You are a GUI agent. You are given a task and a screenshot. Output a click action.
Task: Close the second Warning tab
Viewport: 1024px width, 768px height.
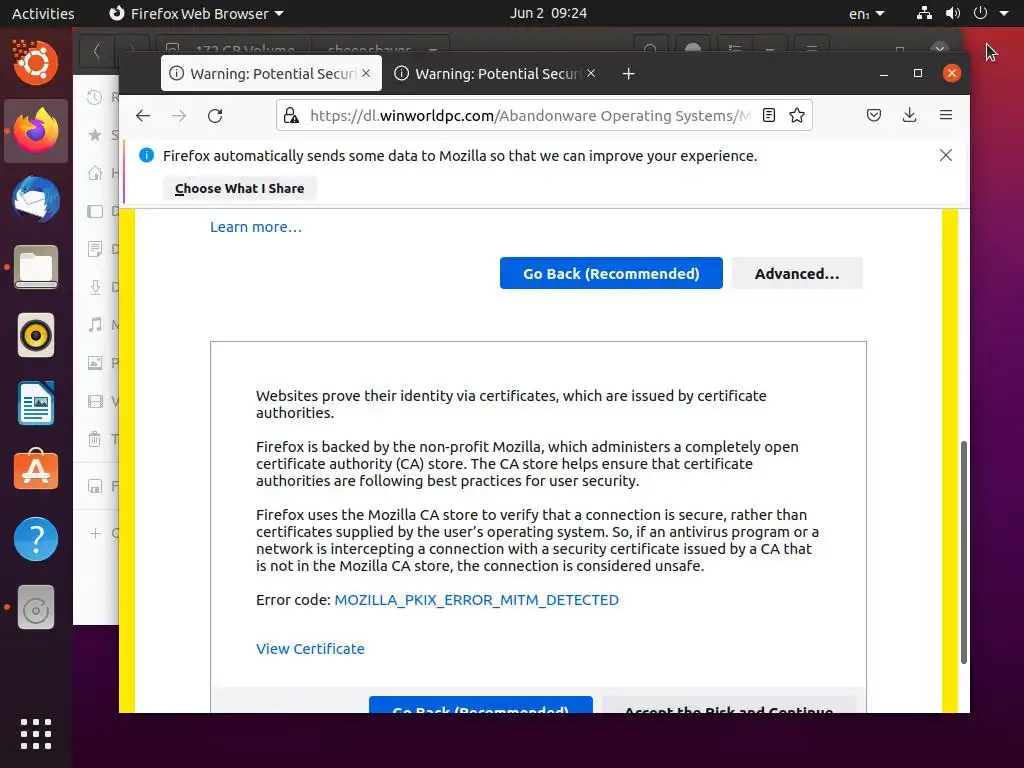click(x=590, y=73)
